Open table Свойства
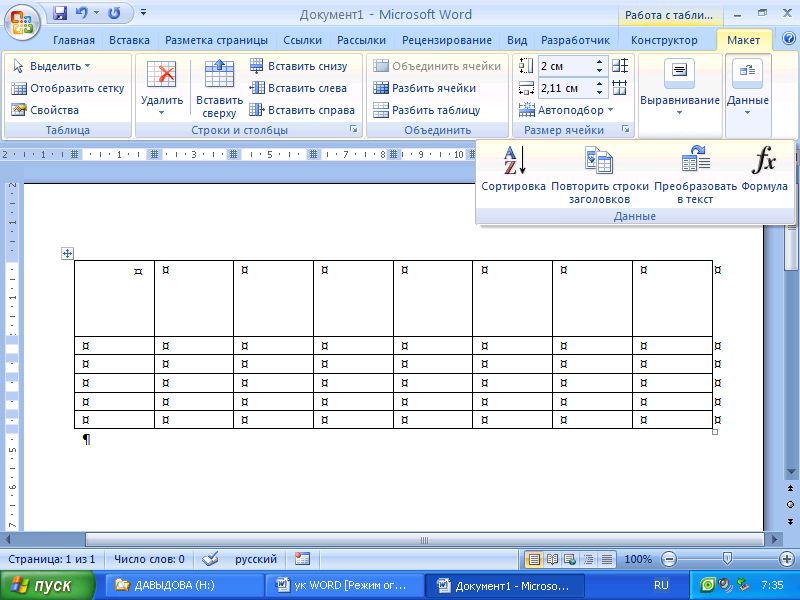 (x=45, y=110)
